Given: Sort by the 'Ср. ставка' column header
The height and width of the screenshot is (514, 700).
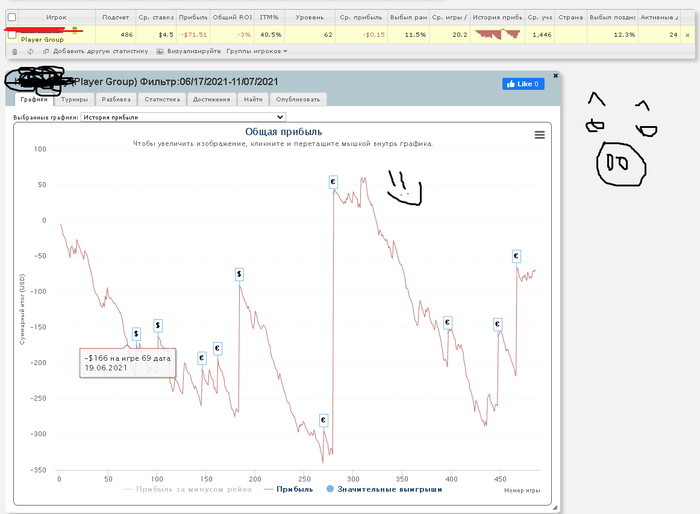Looking at the screenshot, I should 156,17.
